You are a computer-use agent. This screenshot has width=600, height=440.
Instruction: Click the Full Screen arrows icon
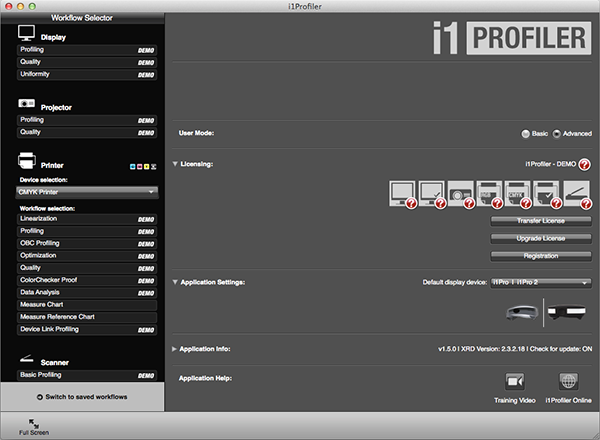(34, 423)
